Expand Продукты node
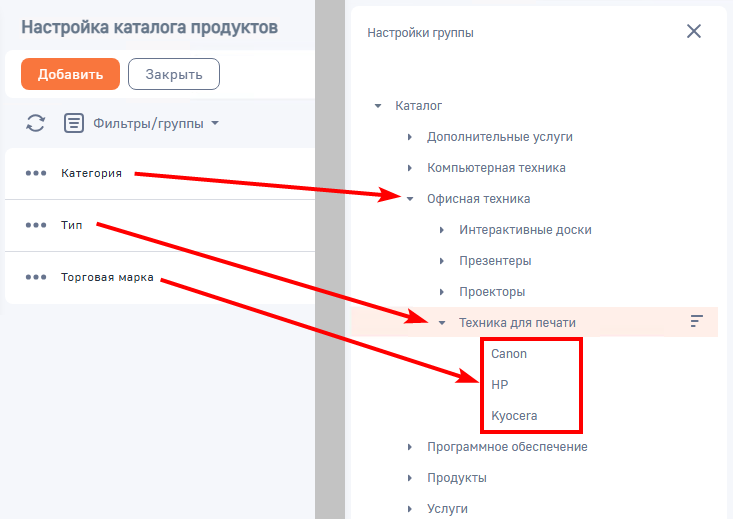This screenshot has height=519, width=733. pyautogui.click(x=410, y=478)
